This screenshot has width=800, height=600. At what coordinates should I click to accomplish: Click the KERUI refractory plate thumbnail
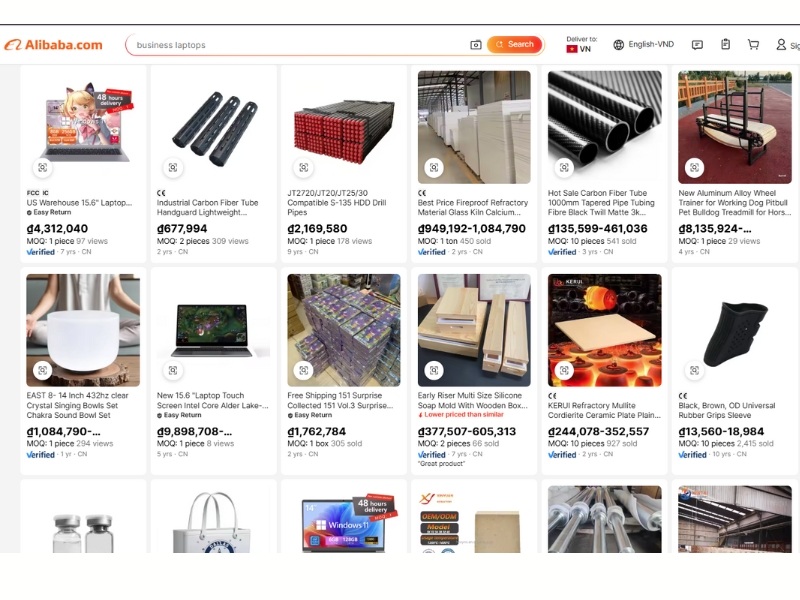click(605, 330)
